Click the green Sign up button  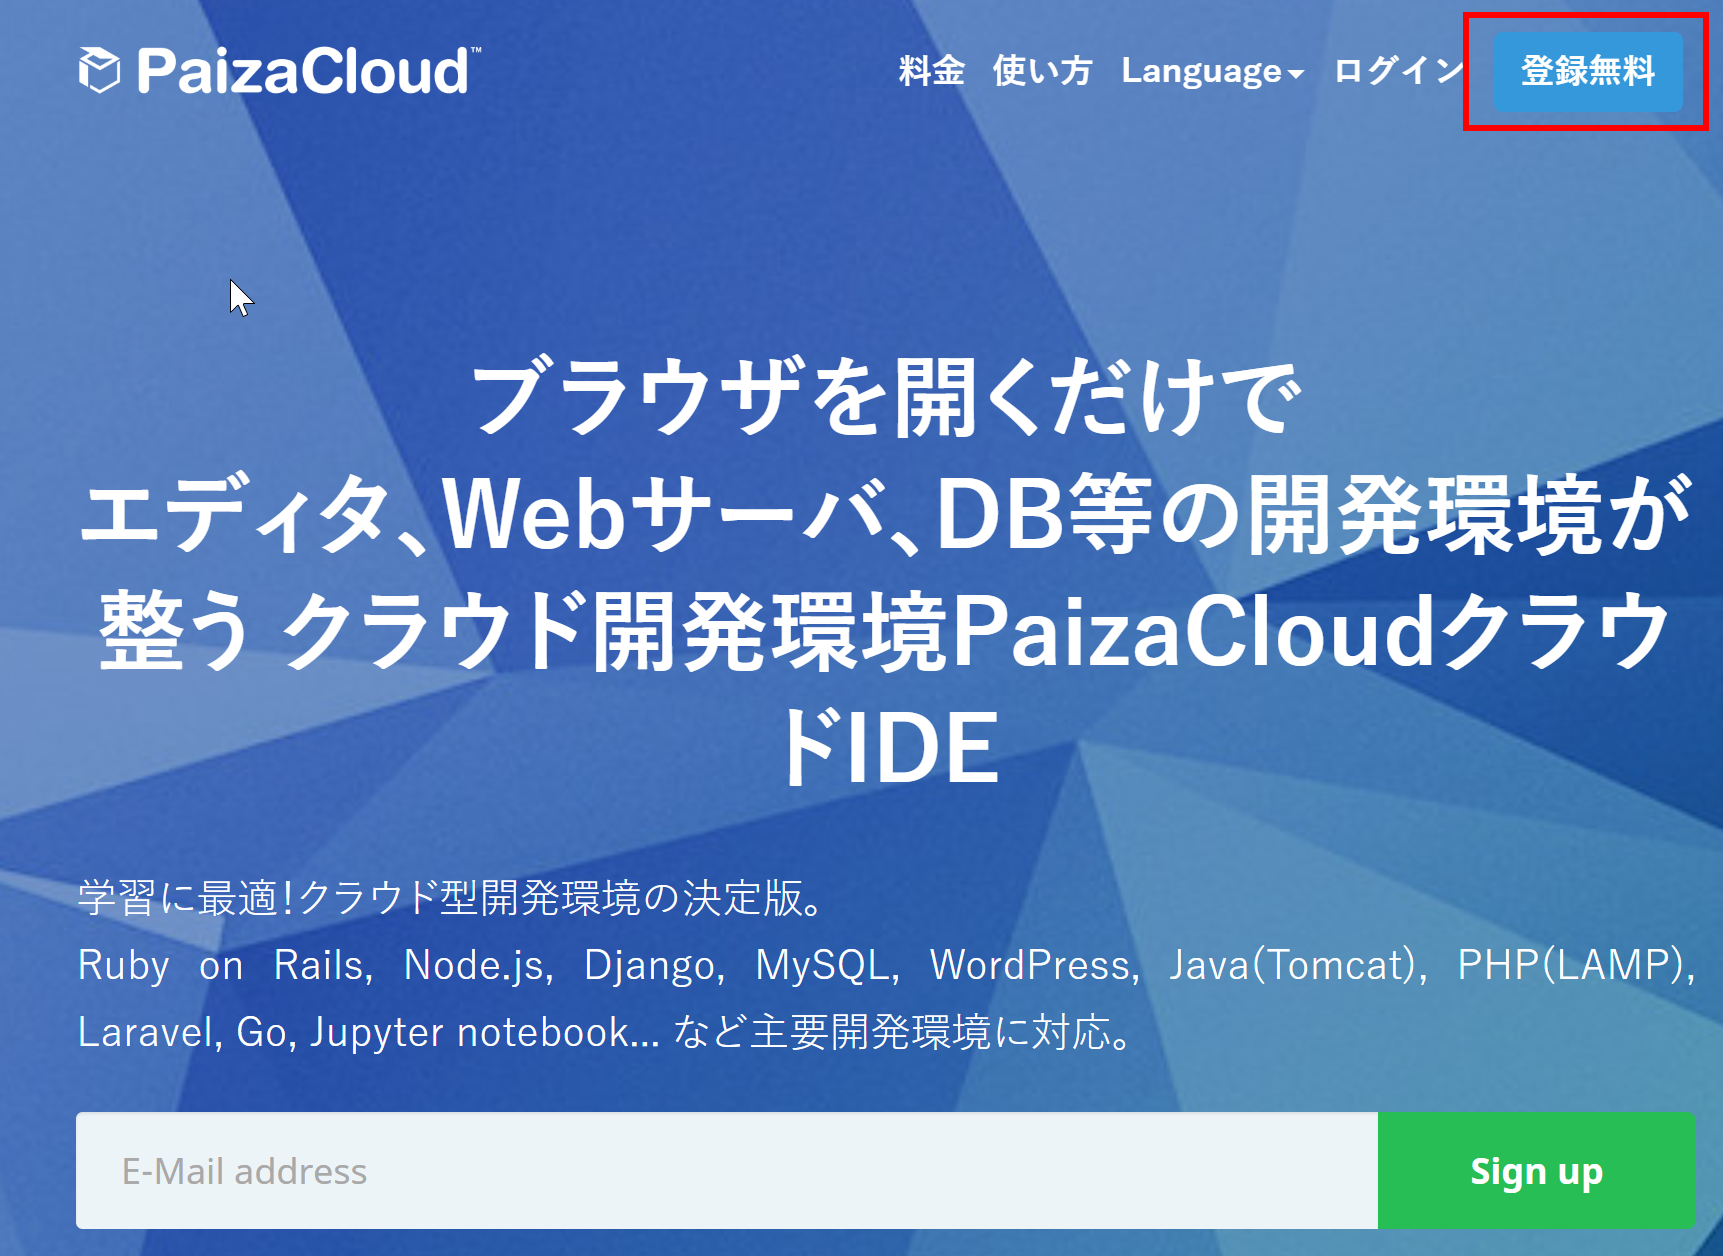[x=1536, y=1170]
